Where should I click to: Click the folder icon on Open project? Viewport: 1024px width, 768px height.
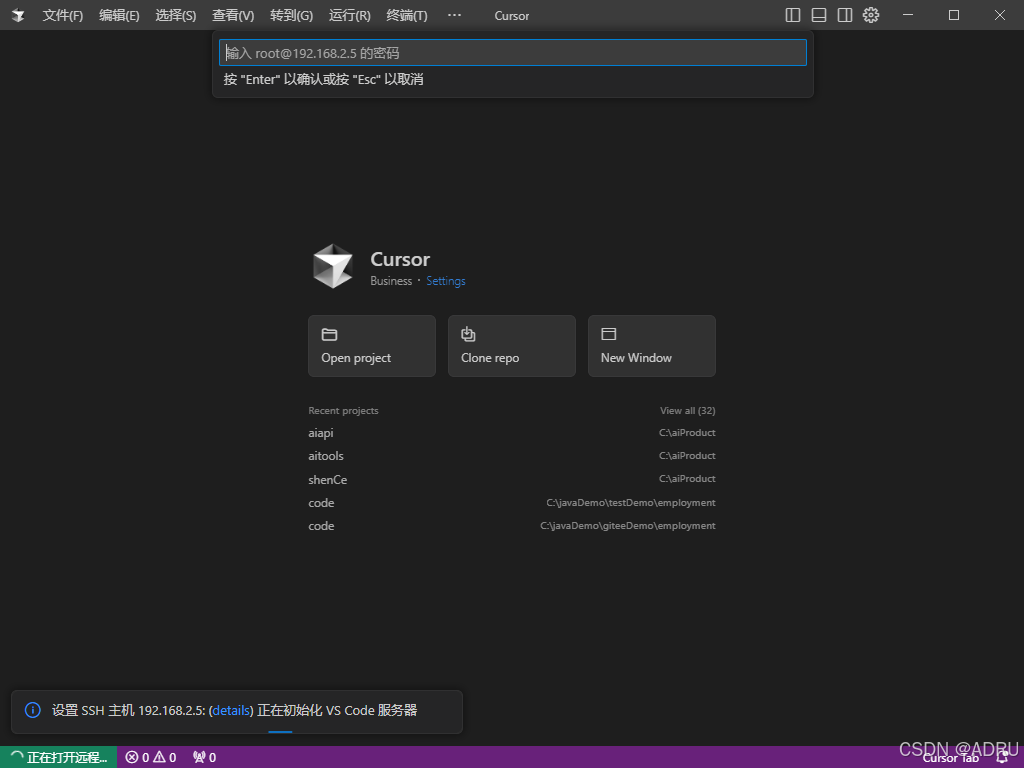point(329,334)
